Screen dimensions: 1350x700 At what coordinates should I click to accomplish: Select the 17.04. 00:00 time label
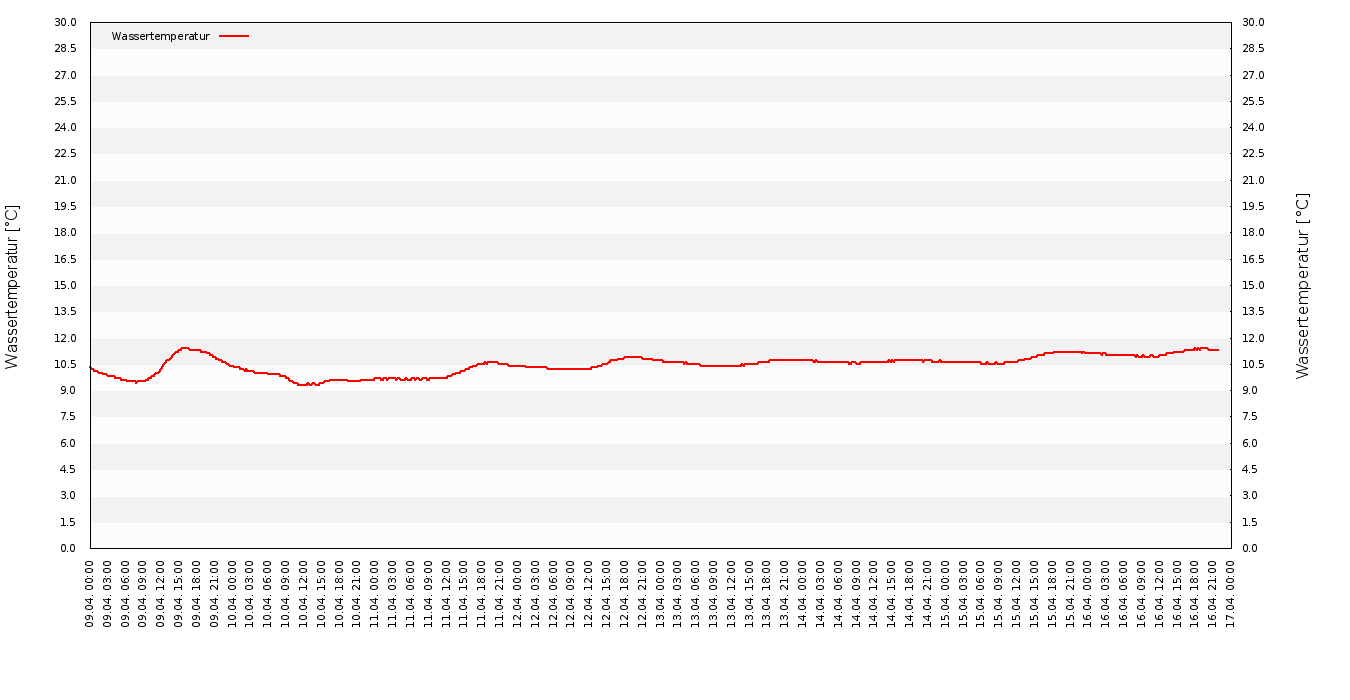coord(1230,593)
